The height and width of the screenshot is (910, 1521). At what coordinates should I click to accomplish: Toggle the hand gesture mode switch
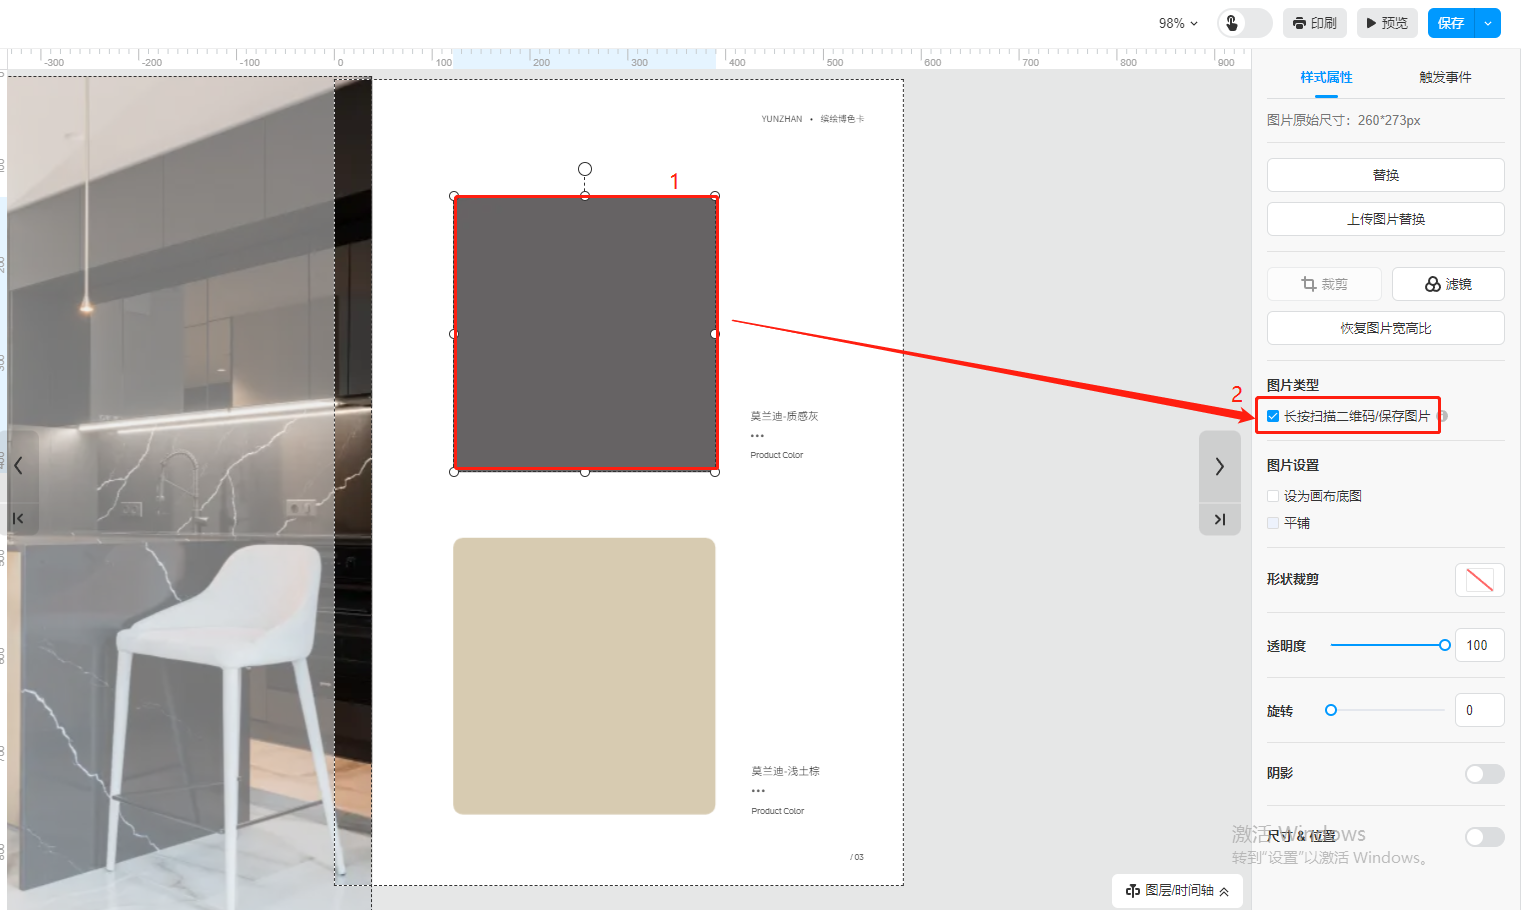[1244, 23]
